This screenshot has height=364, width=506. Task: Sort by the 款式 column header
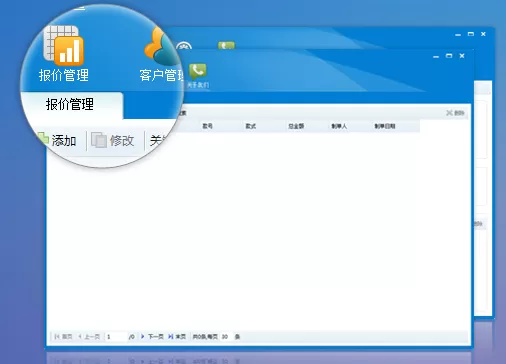[250, 126]
